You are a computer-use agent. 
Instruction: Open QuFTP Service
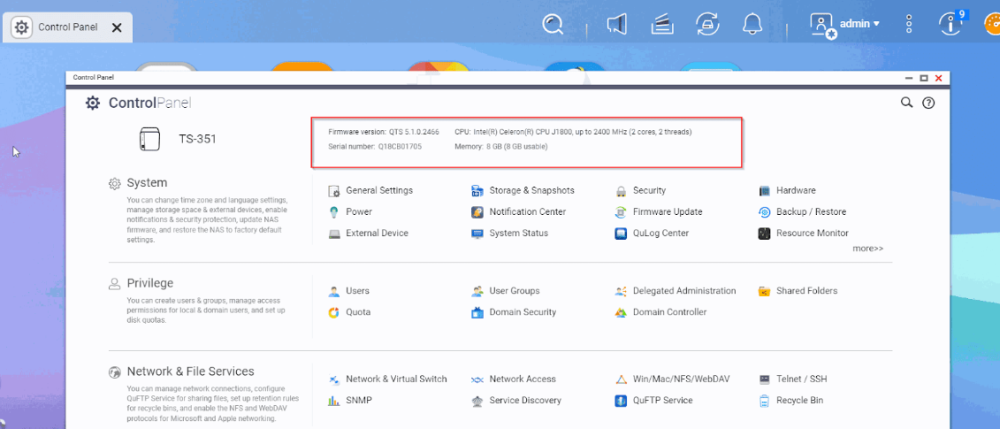point(654,400)
